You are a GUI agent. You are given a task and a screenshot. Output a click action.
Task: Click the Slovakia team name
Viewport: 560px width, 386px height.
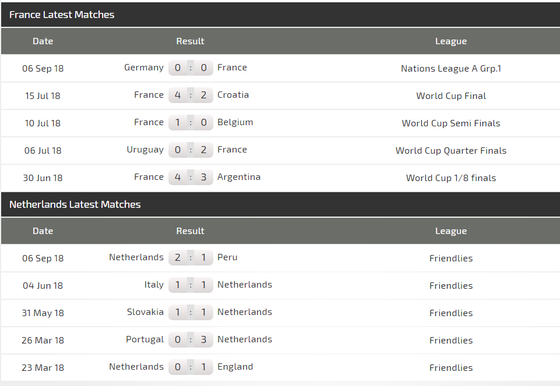click(145, 312)
